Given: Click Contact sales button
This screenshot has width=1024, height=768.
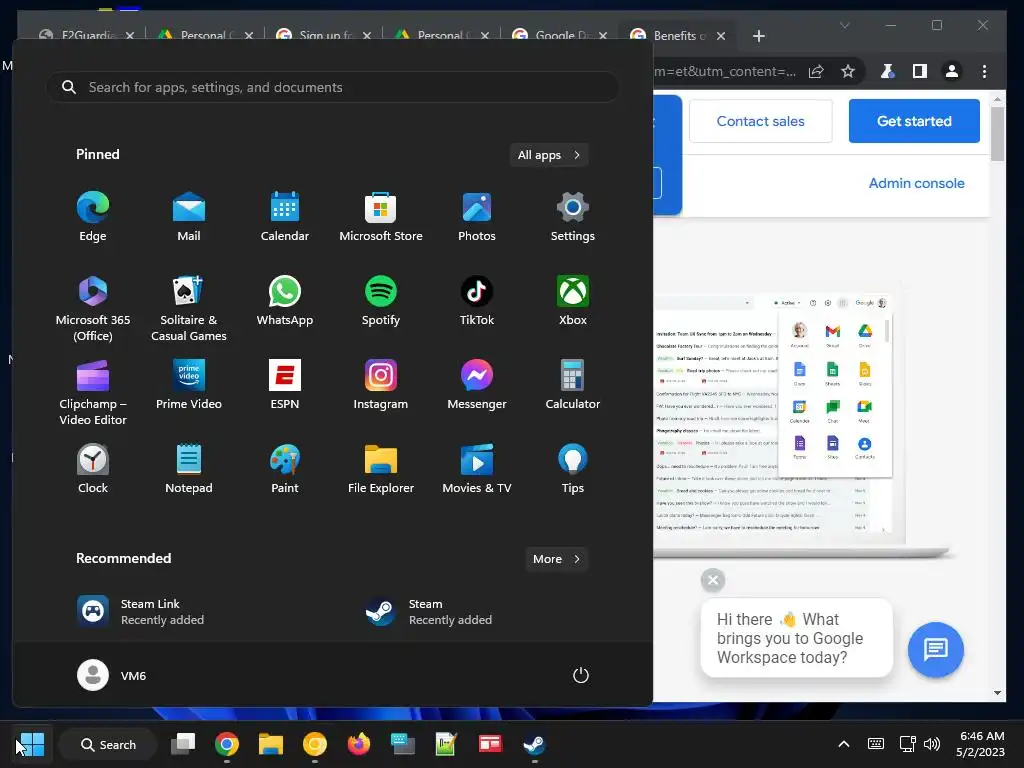Looking at the screenshot, I should tap(760, 121).
